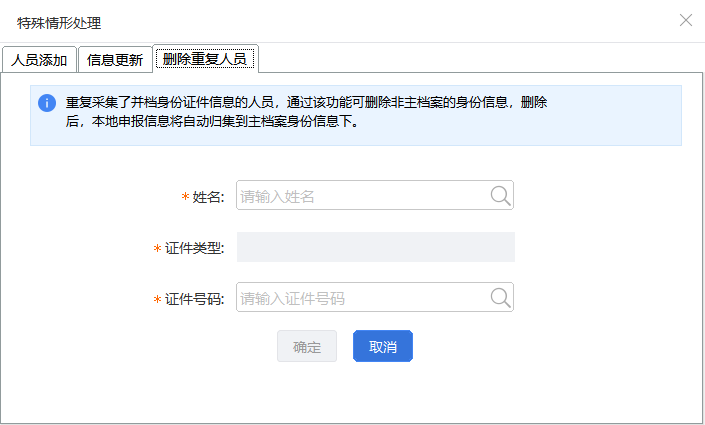Screen dimensions: 705x425
Task: Click the 重复采集 notice text in the banner
Action: pyautogui.click(x=306, y=112)
